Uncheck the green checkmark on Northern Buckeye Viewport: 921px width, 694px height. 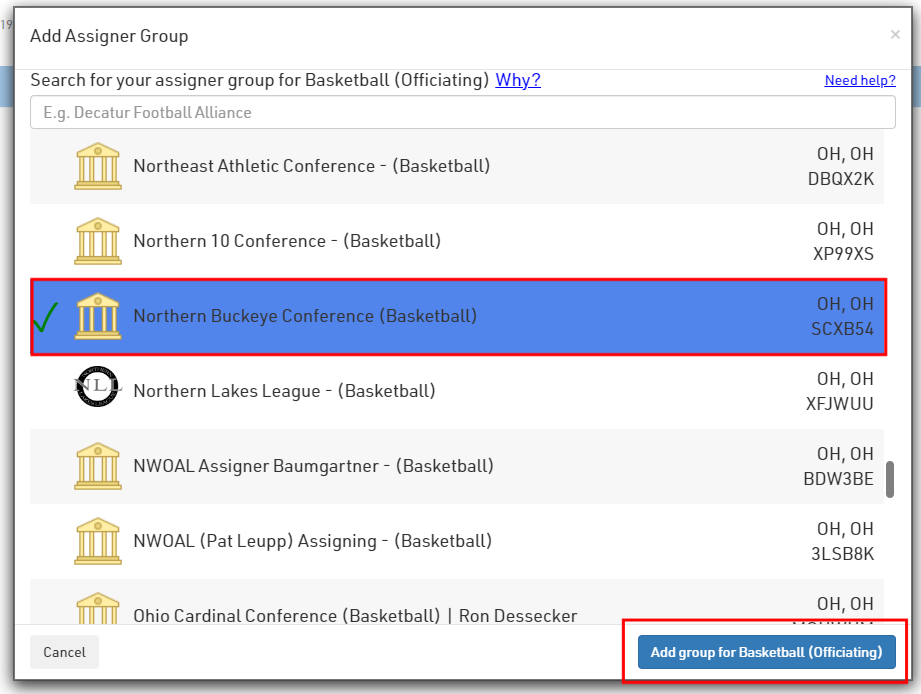[x=45, y=317]
